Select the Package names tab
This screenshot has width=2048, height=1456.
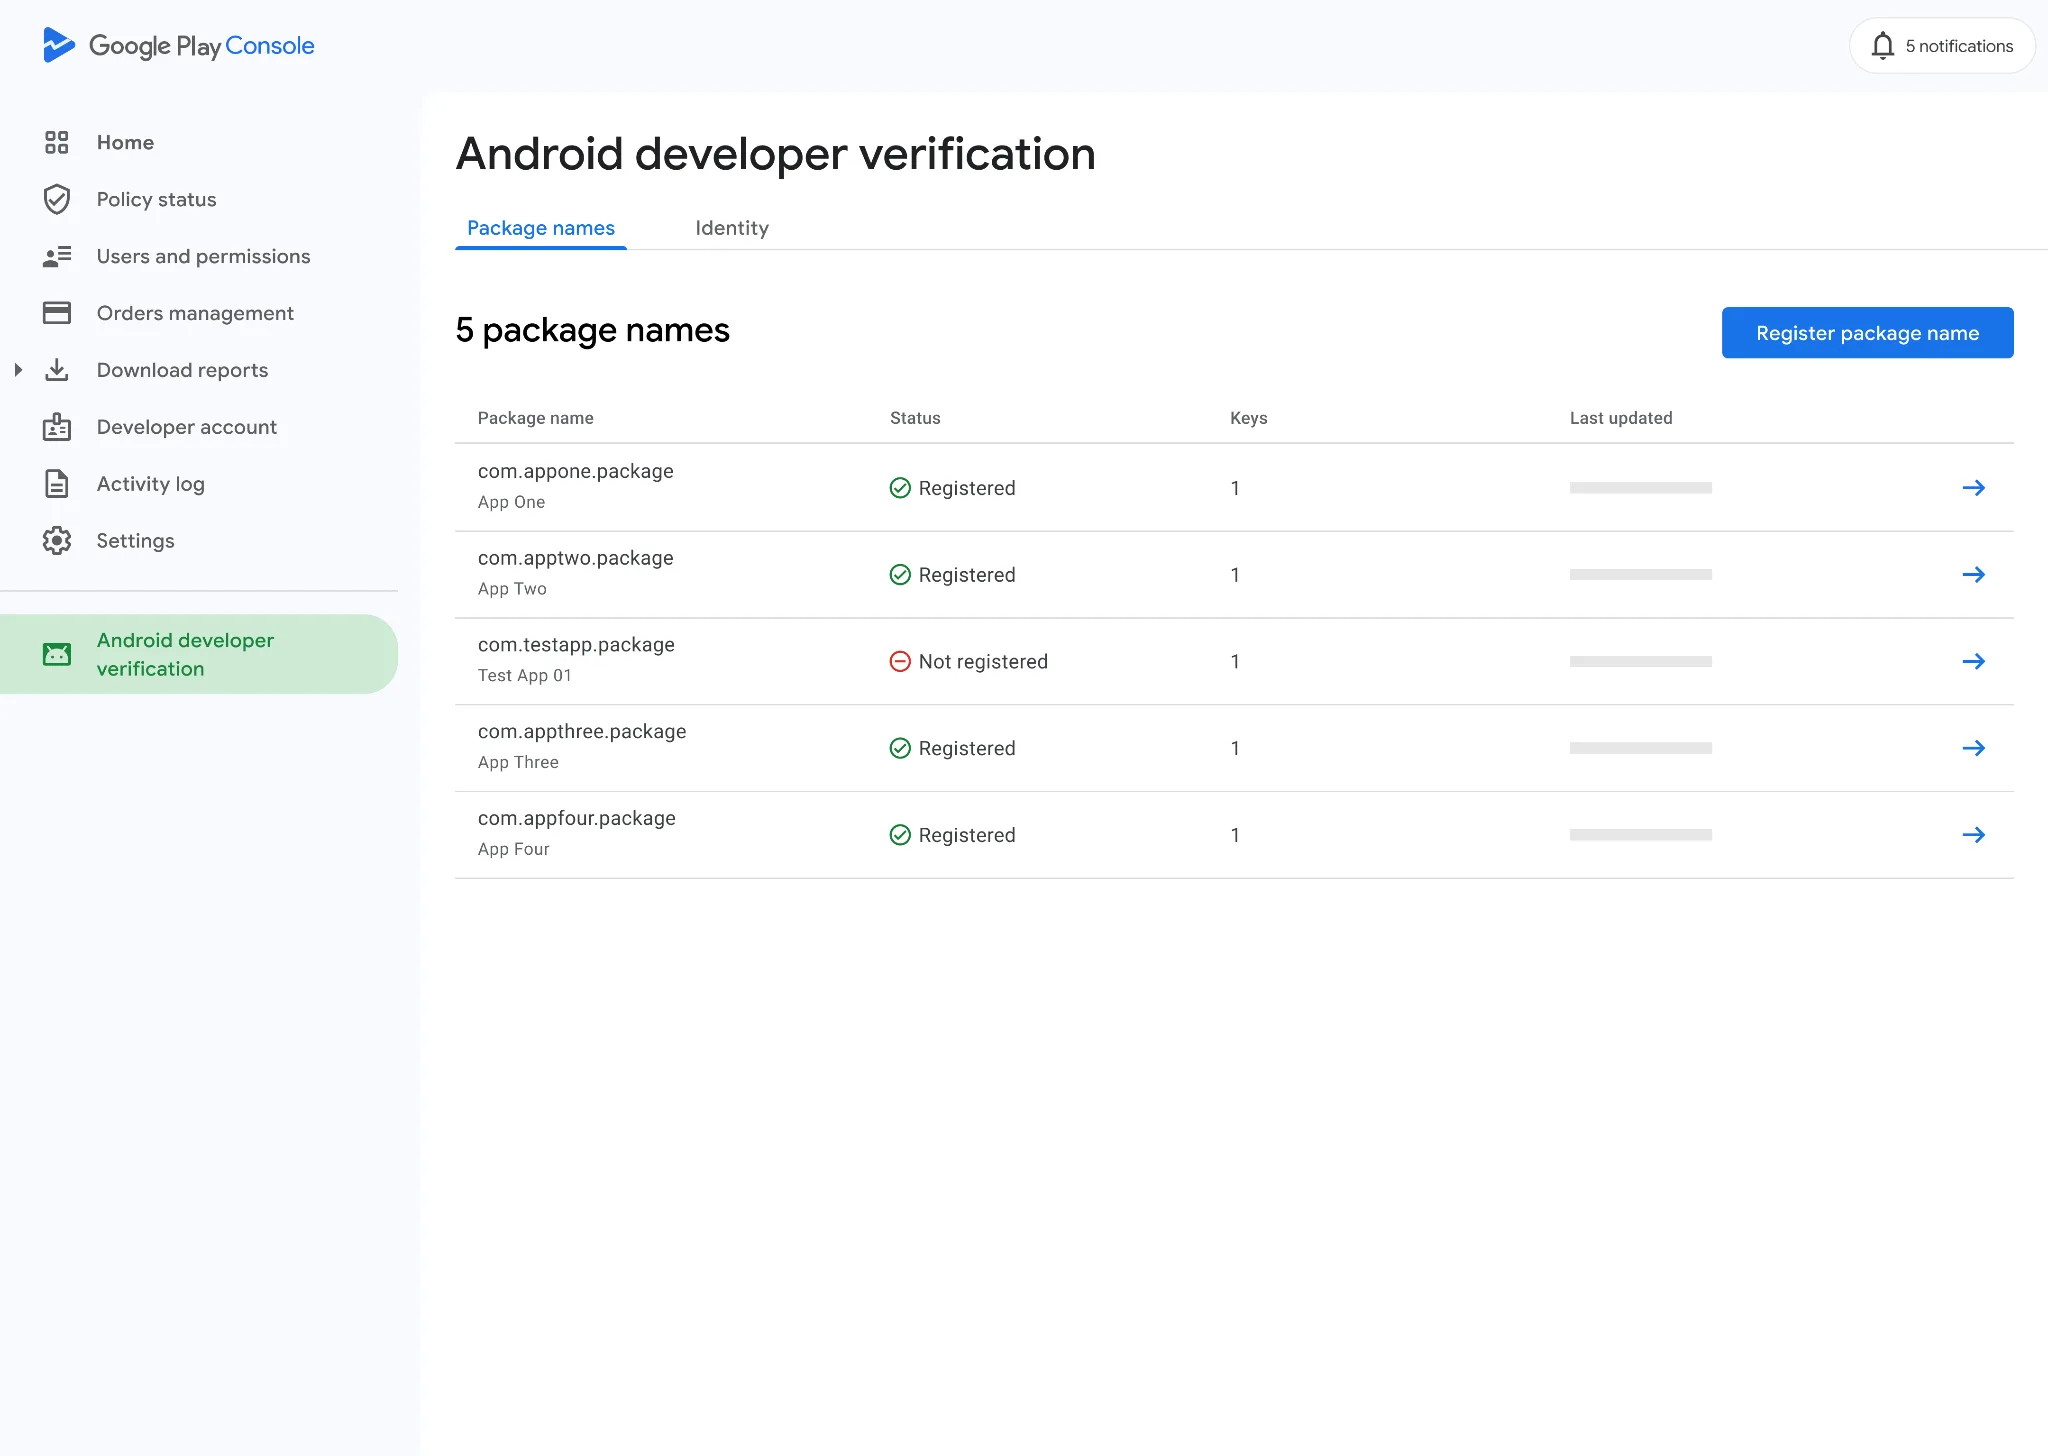[541, 228]
